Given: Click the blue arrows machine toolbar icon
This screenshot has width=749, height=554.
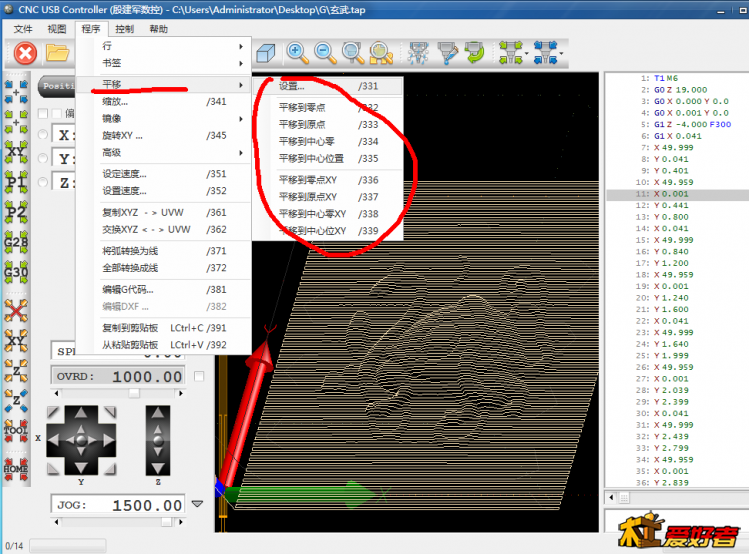Looking at the screenshot, I should (x=545, y=53).
